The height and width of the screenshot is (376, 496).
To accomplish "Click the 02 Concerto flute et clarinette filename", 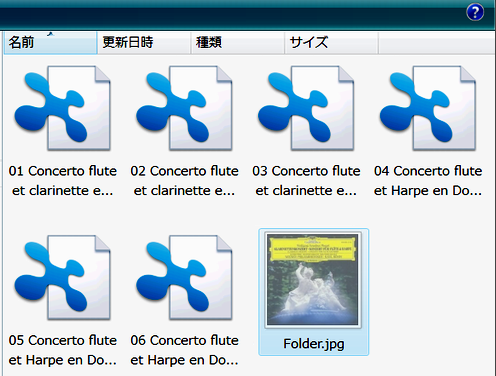I will tap(184, 181).
